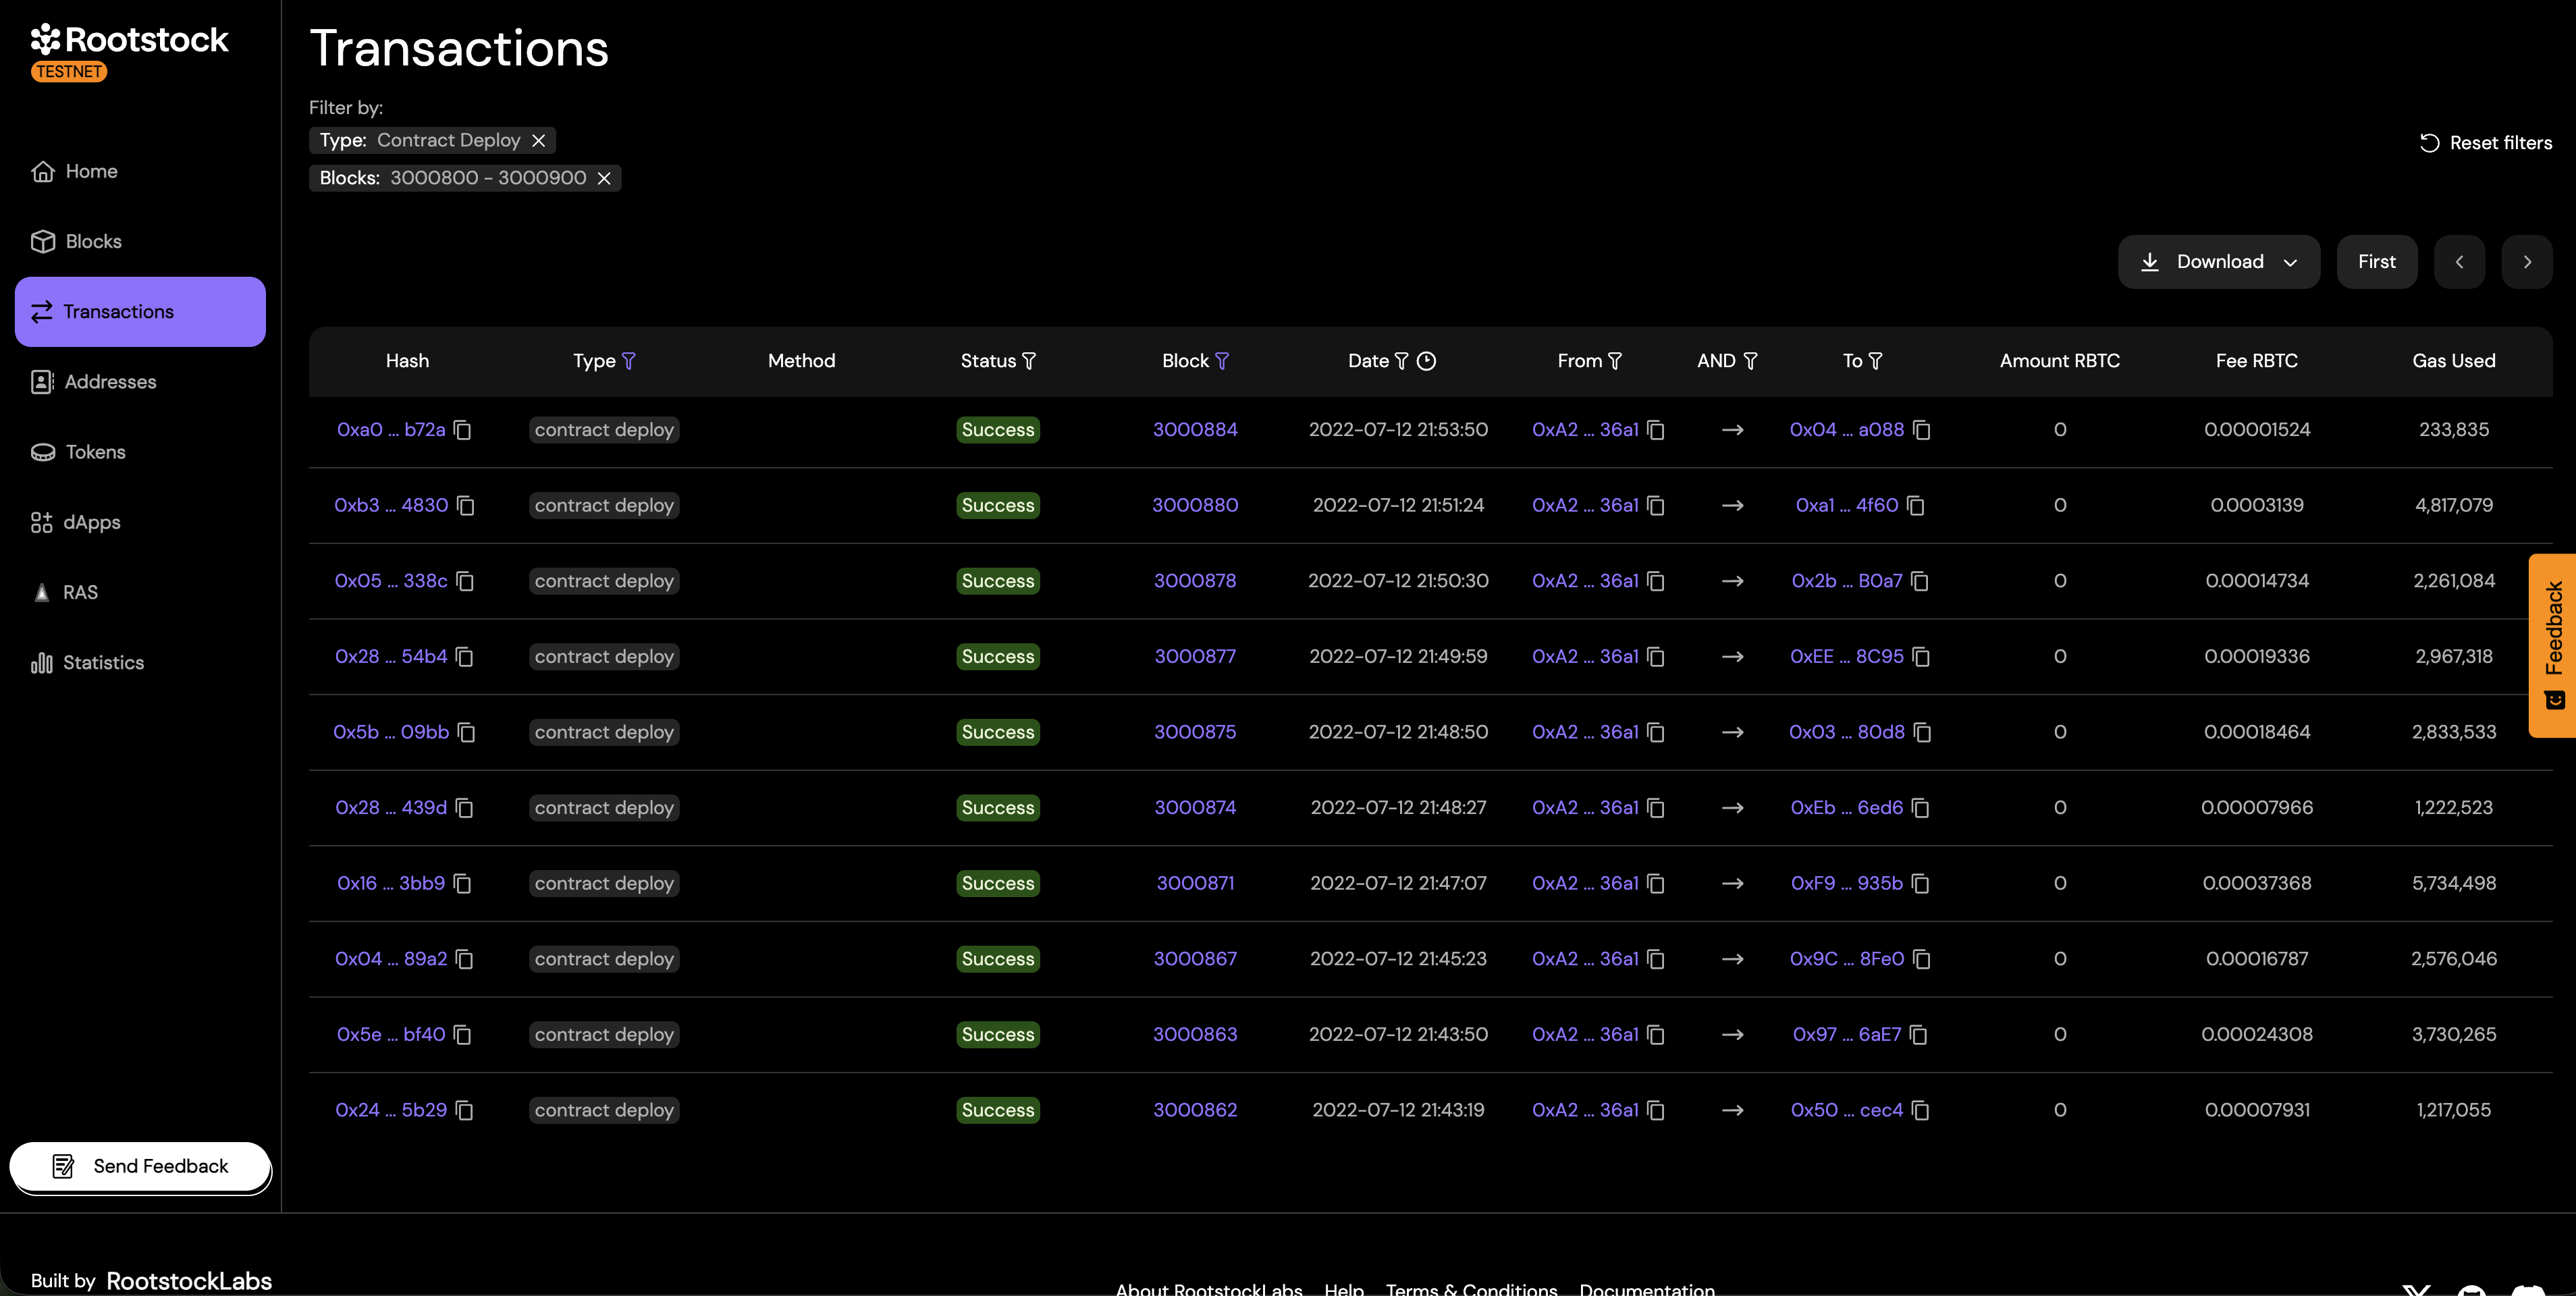Go to the next page with the arrow

[2527, 261]
